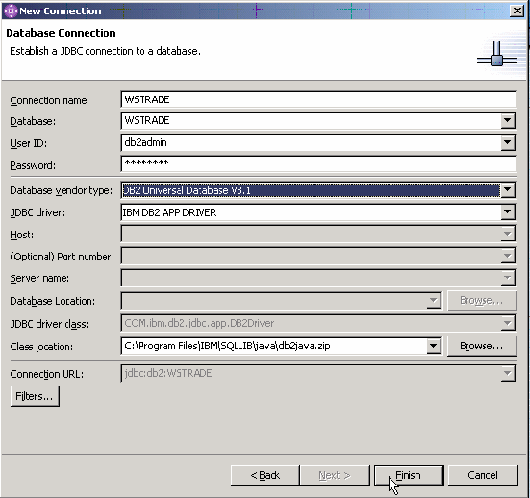
Task: Click the Finish button
Action: coord(409,475)
